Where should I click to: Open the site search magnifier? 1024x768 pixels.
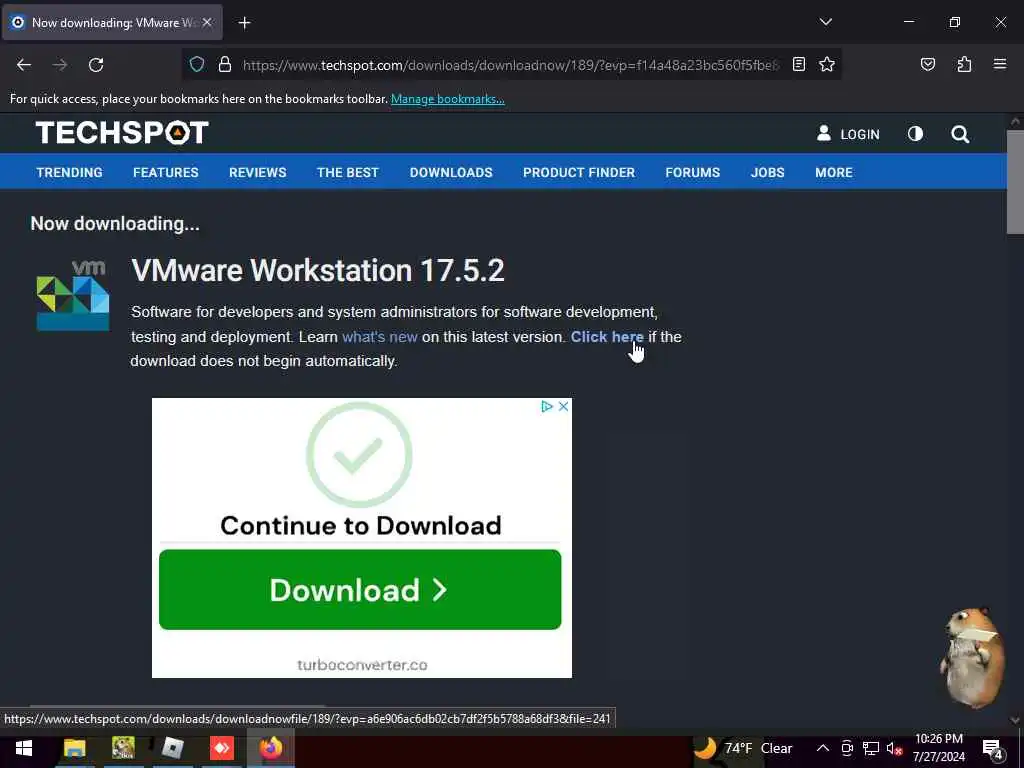click(960, 135)
